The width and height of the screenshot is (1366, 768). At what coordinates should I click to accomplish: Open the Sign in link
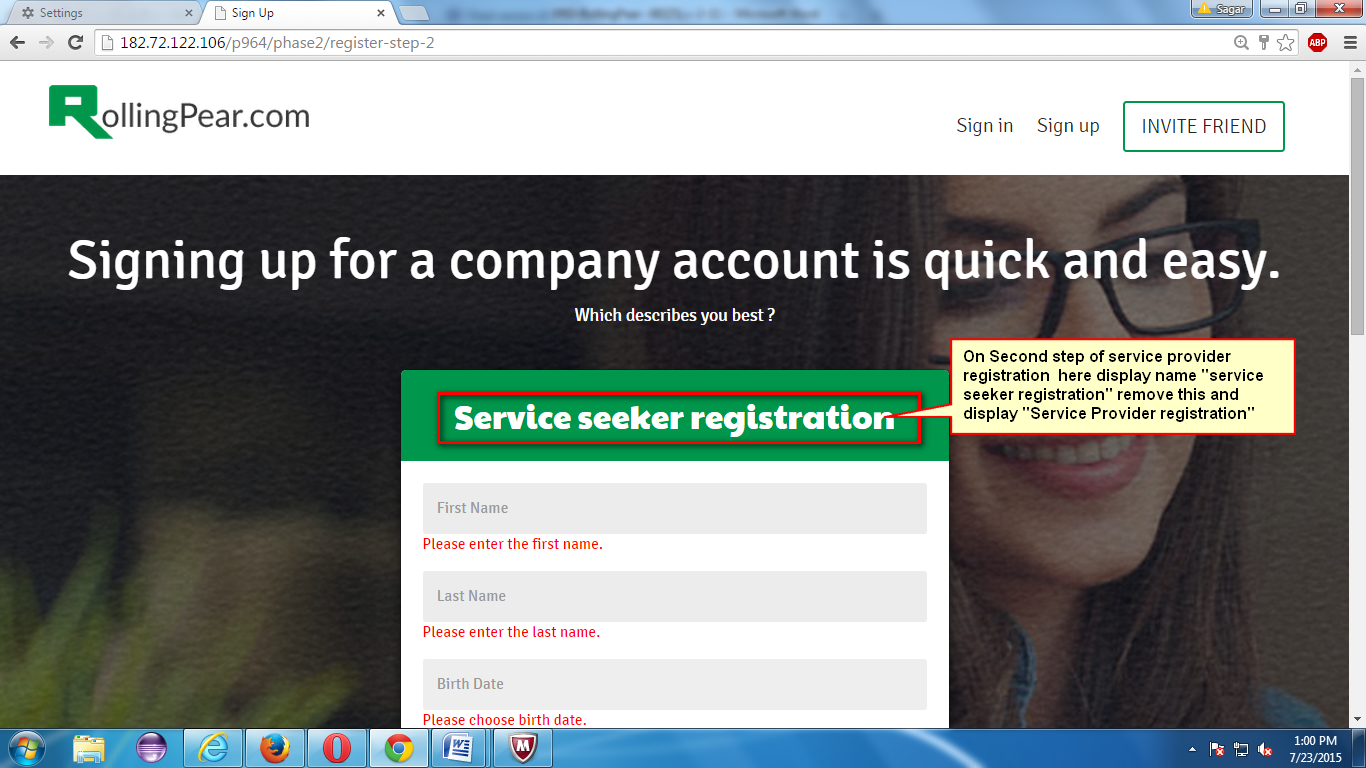985,126
